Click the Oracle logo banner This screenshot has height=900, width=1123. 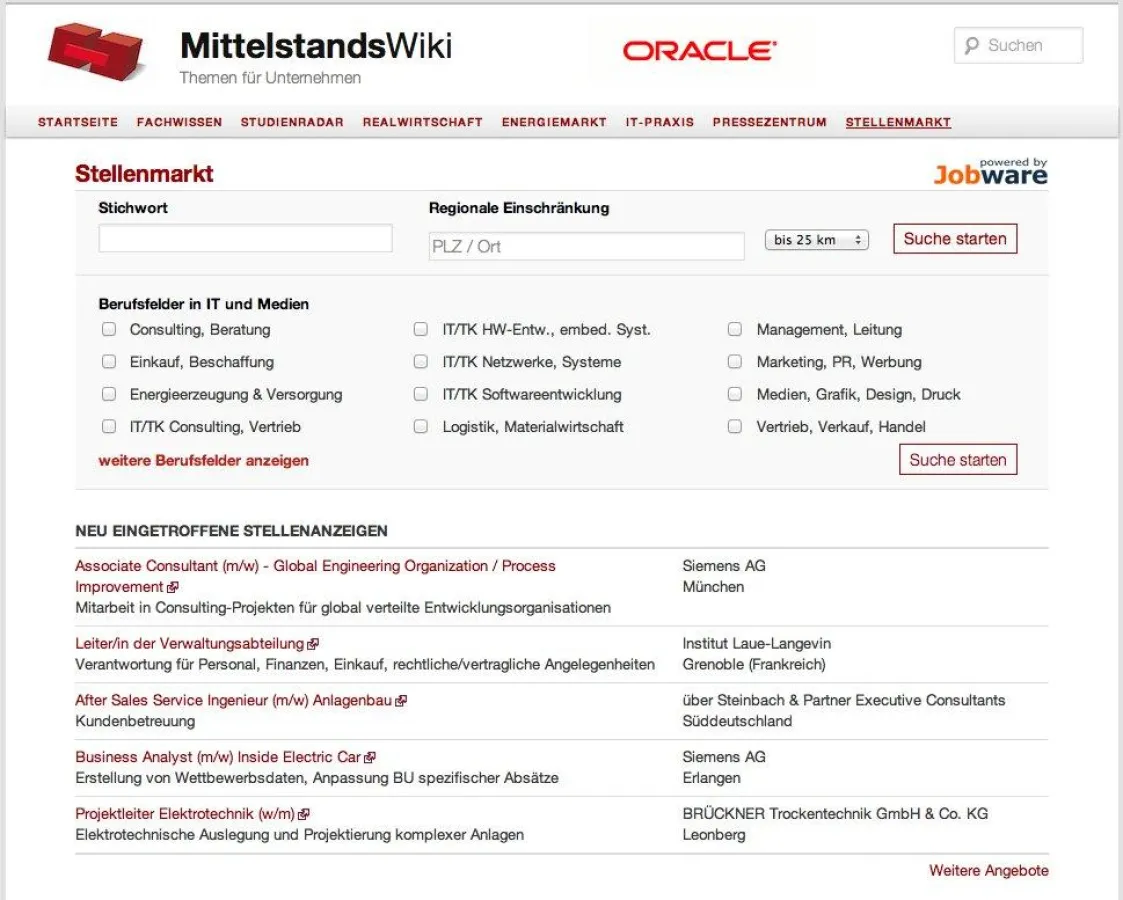(700, 50)
